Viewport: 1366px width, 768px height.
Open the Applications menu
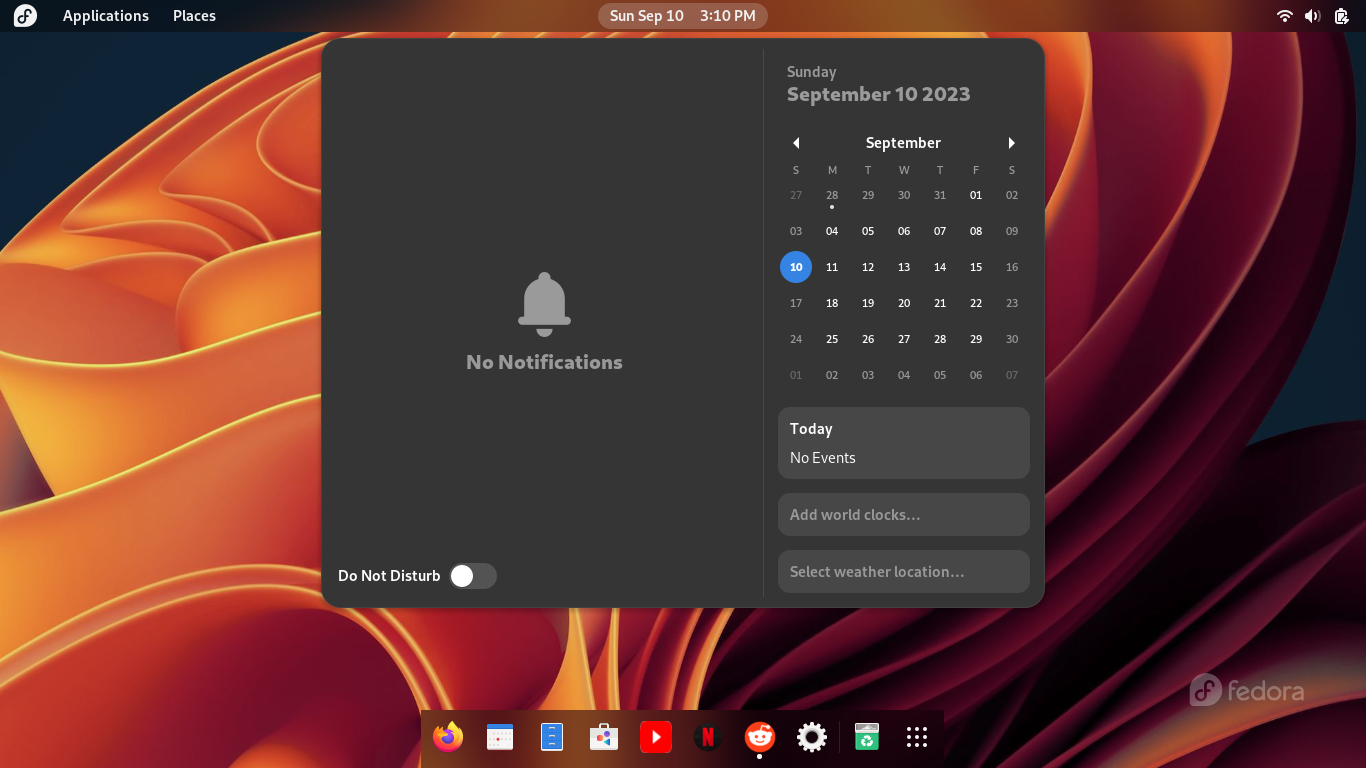[x=106, y=16]
